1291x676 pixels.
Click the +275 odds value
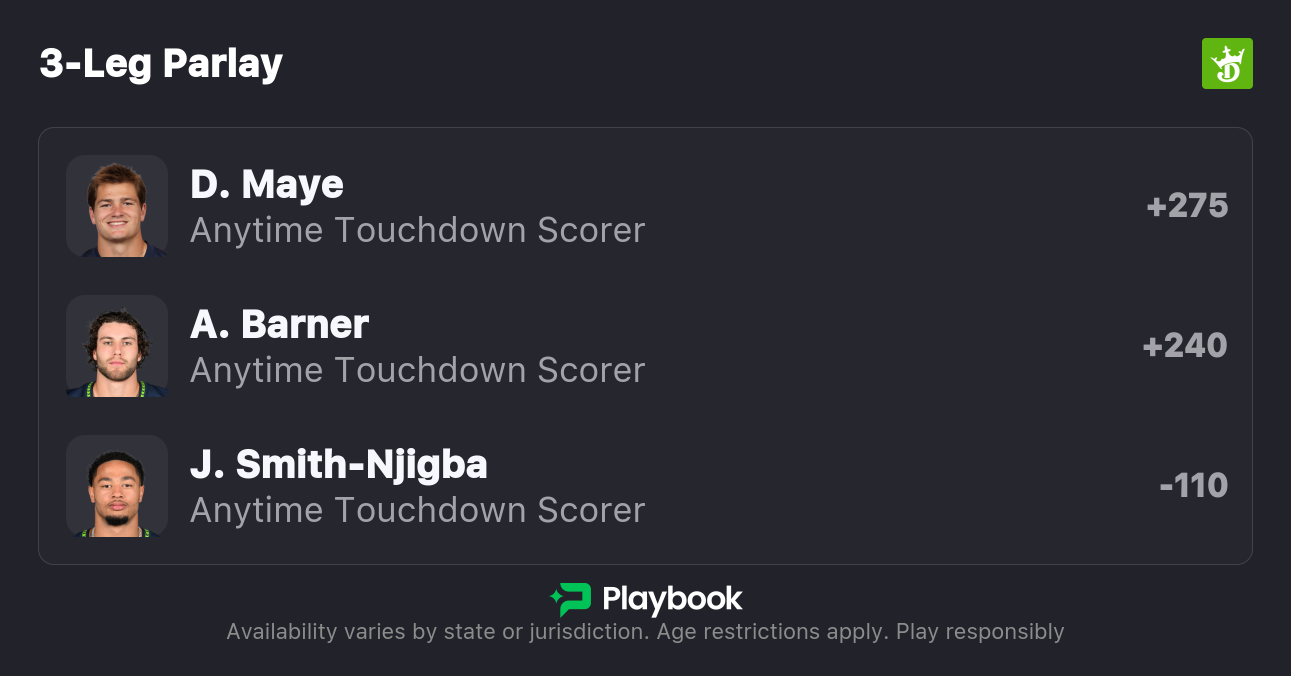(x=1187, y=206)
